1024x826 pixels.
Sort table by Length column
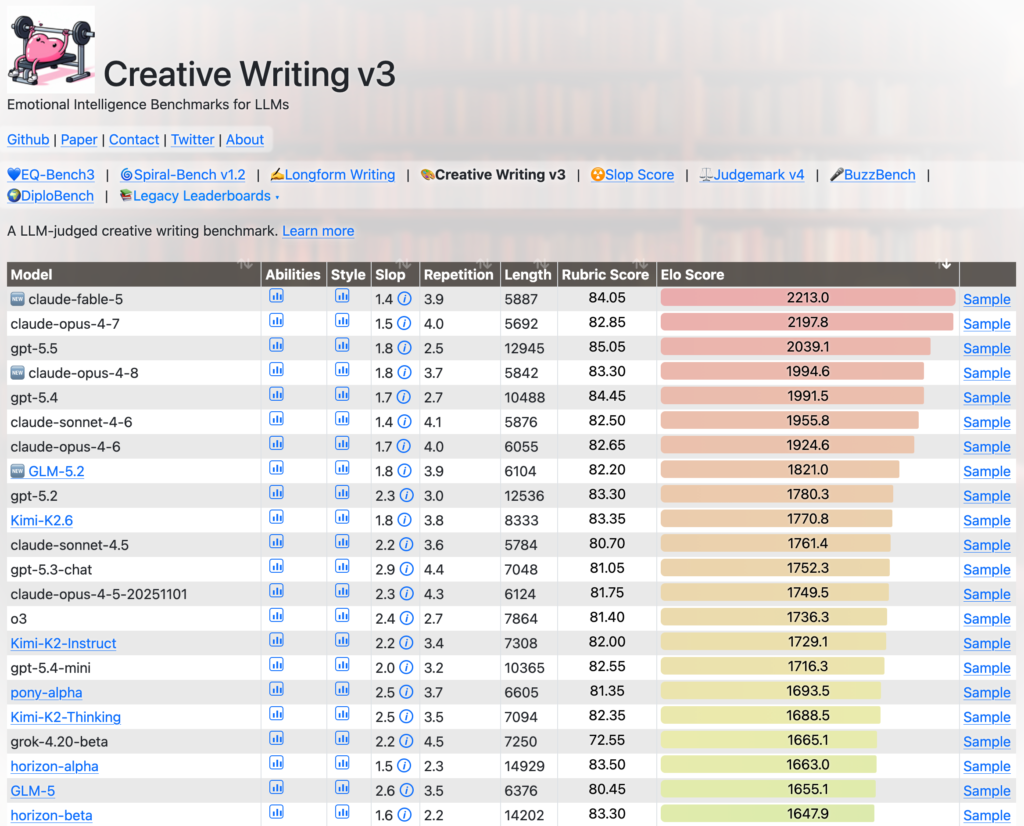tap(528, 274)
